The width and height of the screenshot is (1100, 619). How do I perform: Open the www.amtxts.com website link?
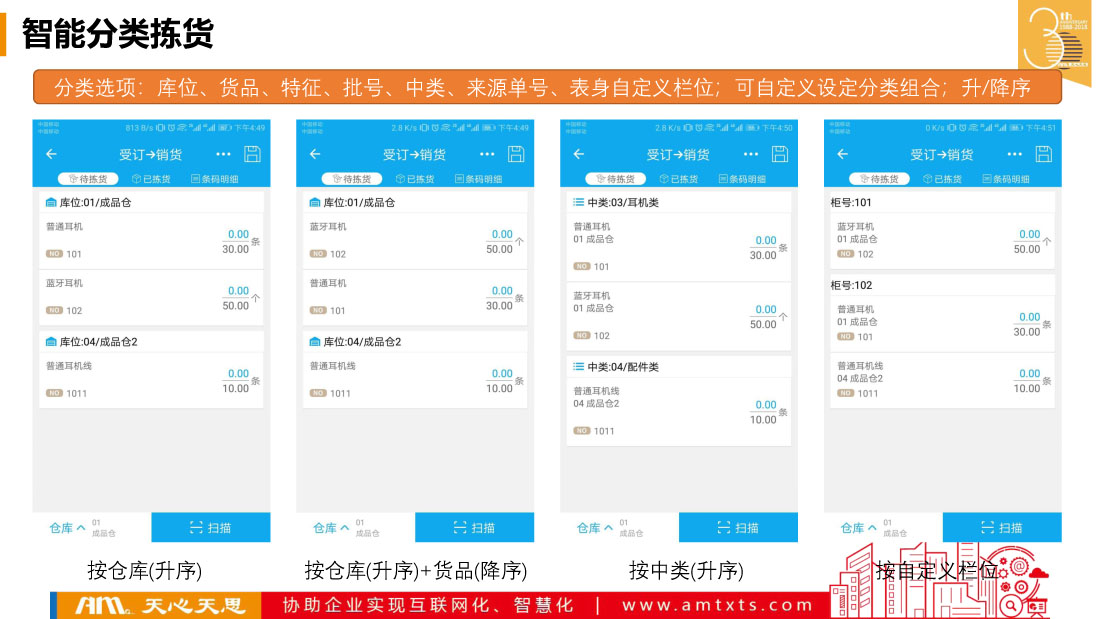click(x=718, y=605)
